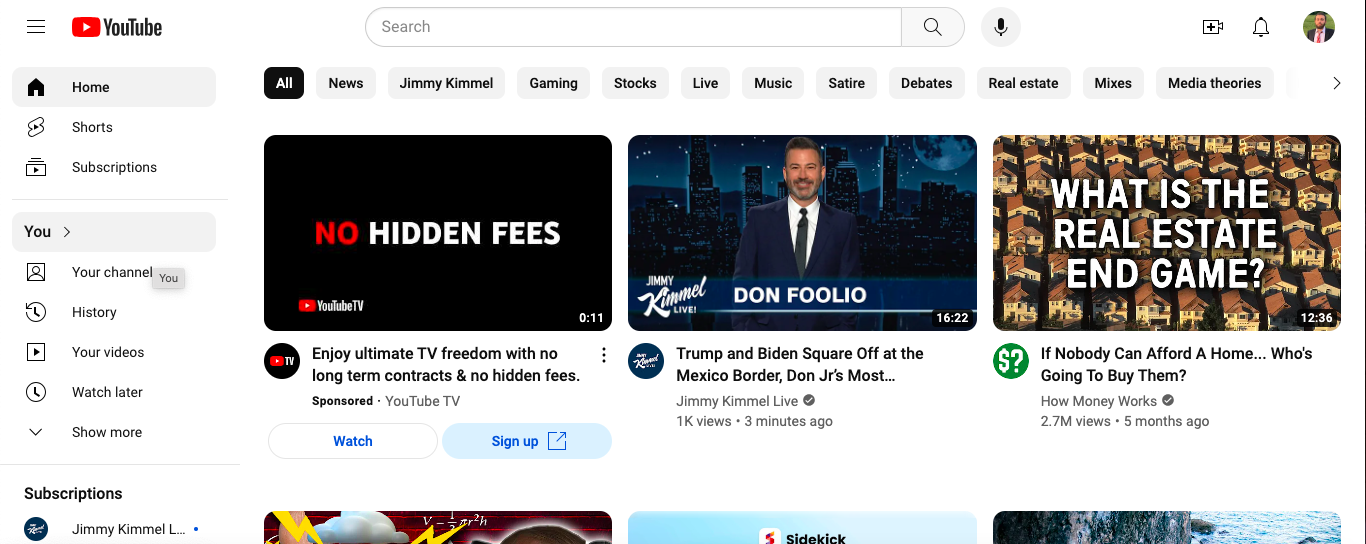Click the How Money Works channel avatar
Screen dimensions: 1366x544
pos(1011,361)
